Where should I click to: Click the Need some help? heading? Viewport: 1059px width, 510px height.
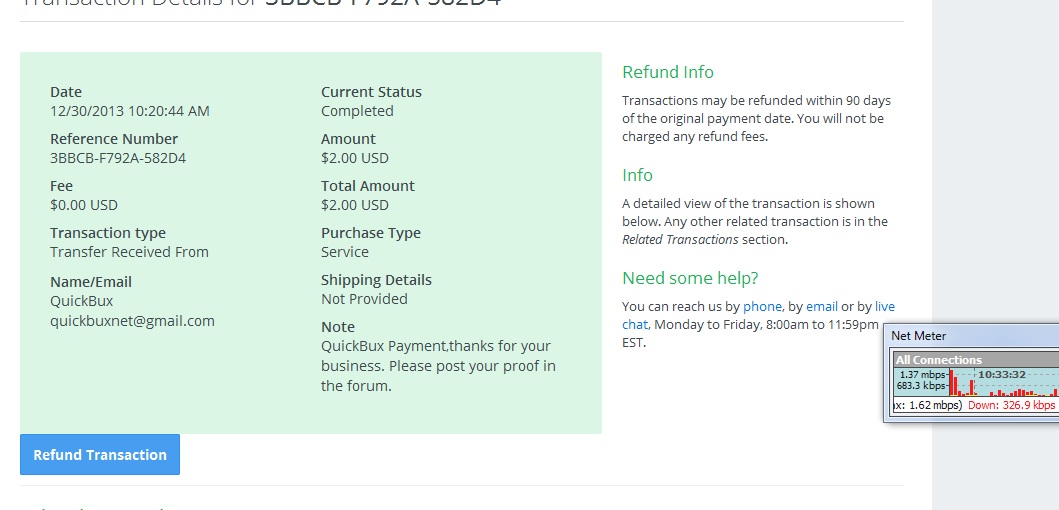tap(690, 278)
